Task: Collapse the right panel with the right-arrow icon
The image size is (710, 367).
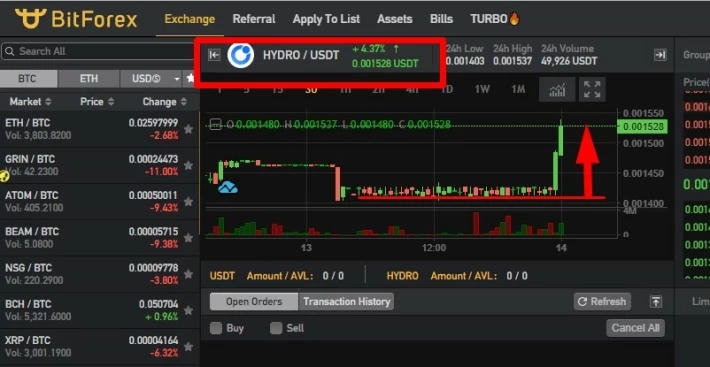Action: tap(660, 55)
